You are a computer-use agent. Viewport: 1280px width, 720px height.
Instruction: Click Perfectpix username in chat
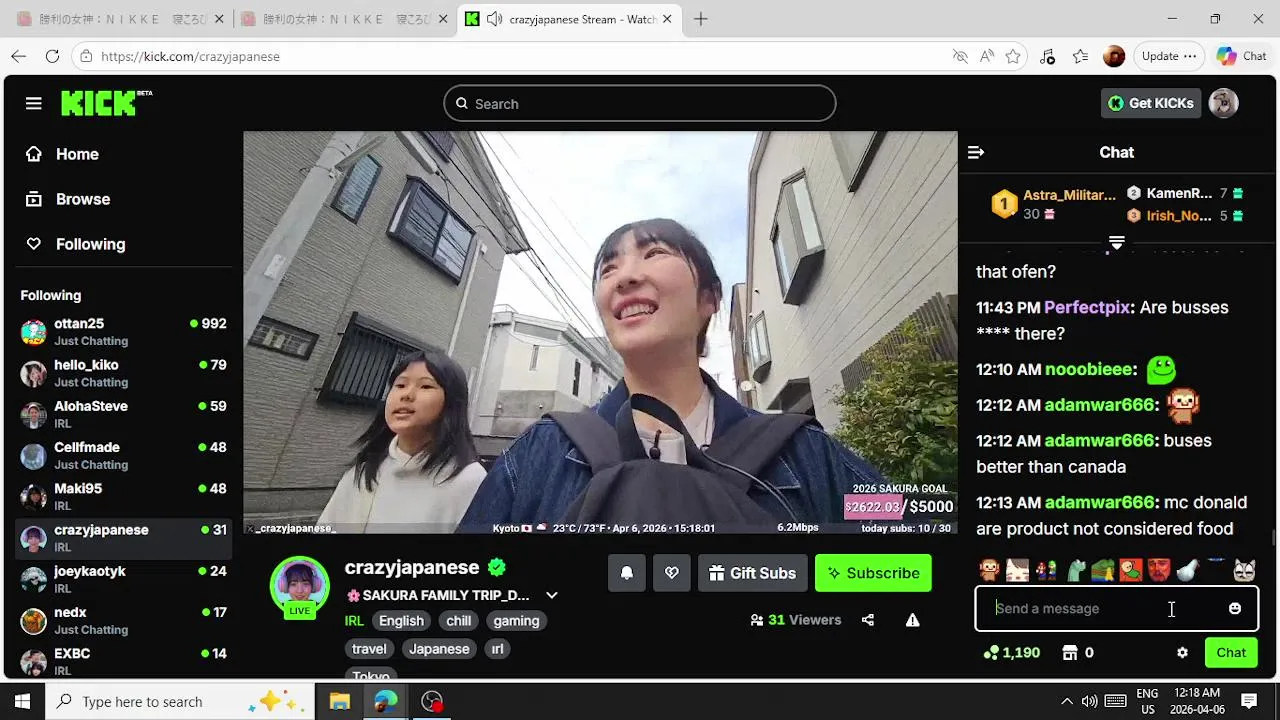[x=1087, y=307]
